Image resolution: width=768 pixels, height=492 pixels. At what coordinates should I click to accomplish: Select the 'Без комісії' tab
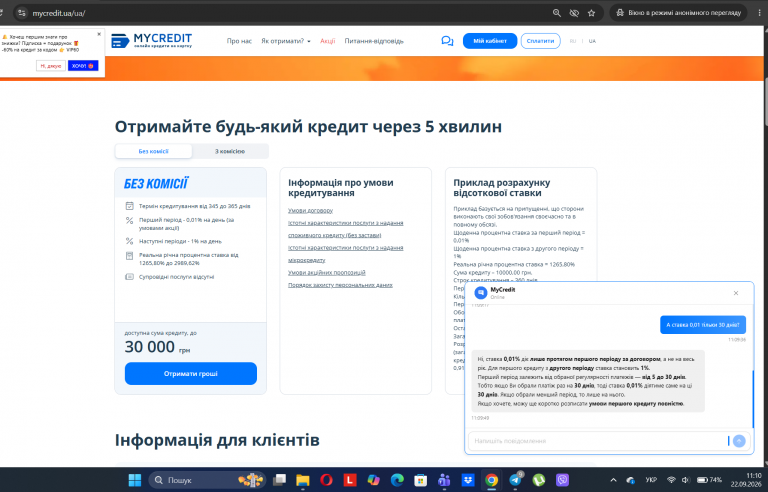click(x=153, y=151)
